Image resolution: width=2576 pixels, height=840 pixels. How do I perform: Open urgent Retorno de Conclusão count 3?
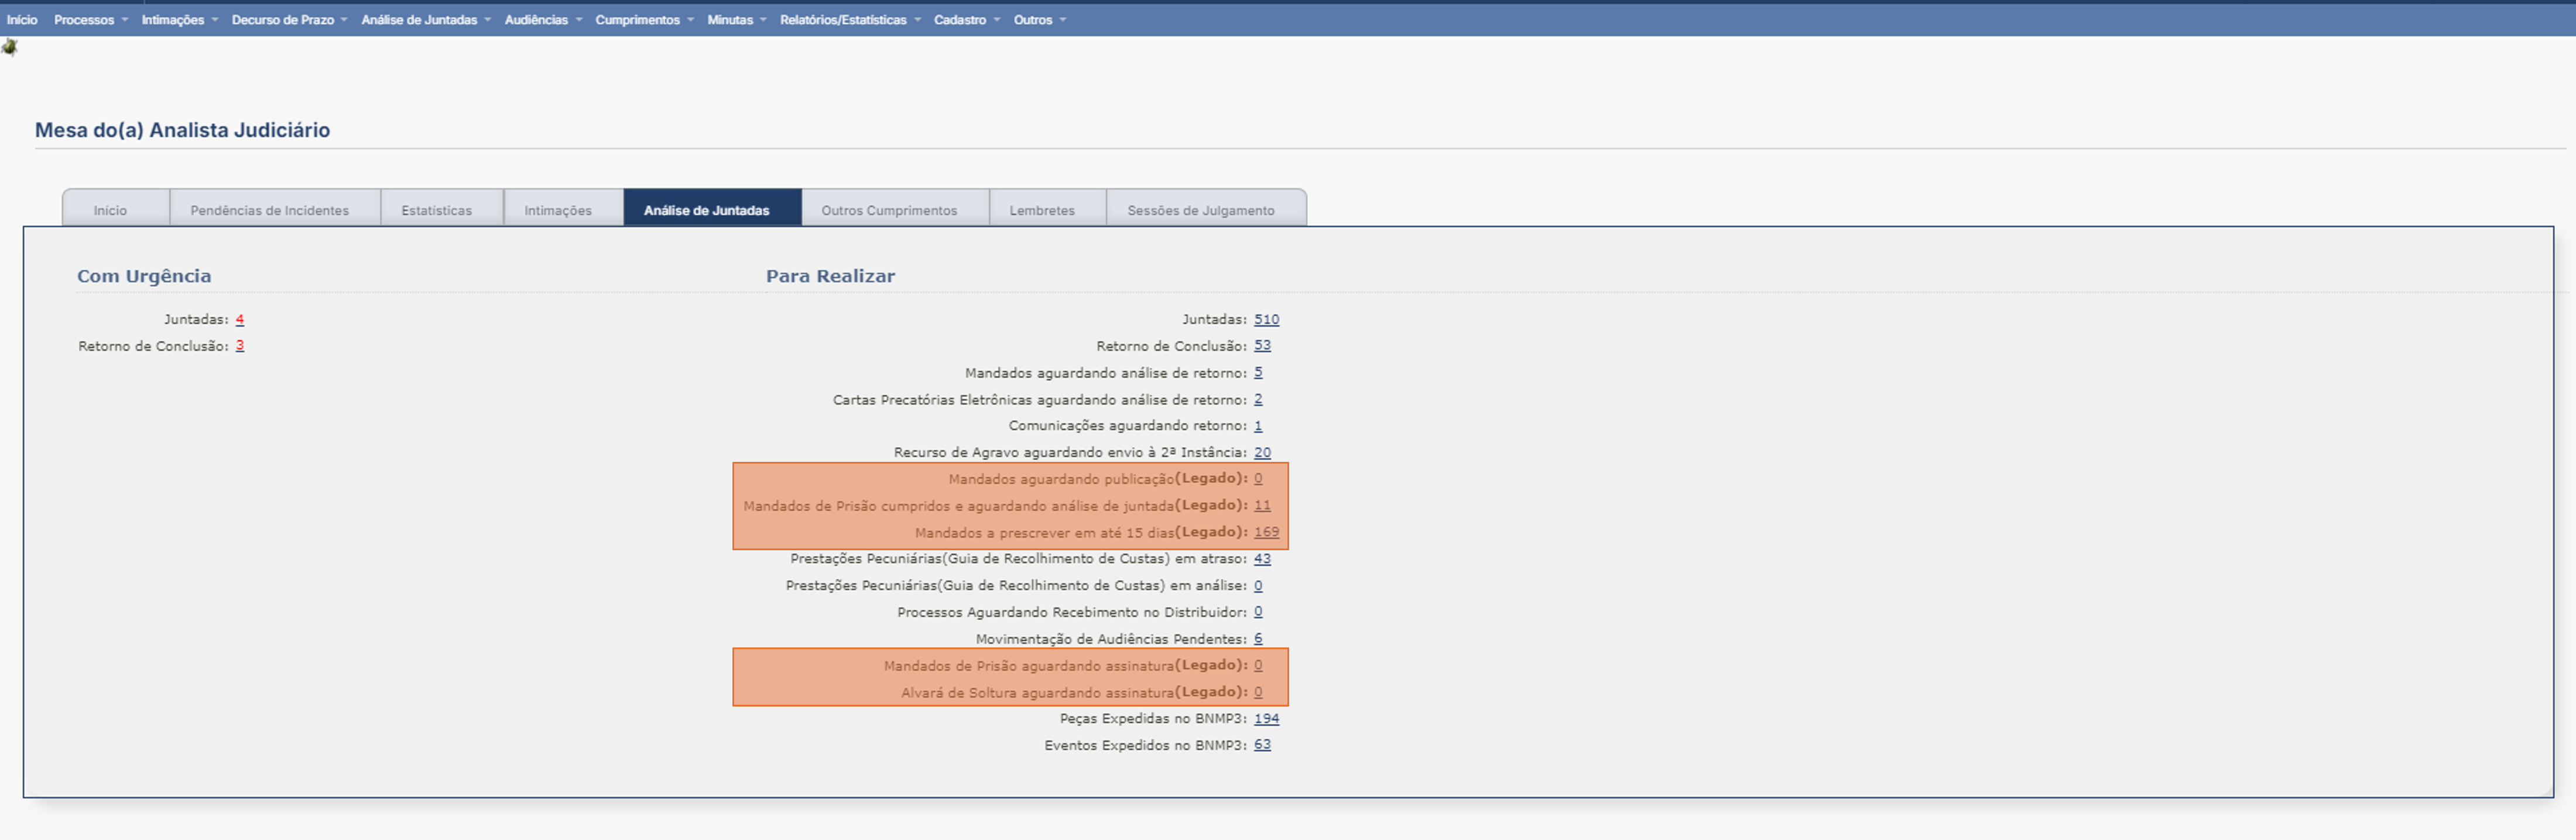pos(240,345)
